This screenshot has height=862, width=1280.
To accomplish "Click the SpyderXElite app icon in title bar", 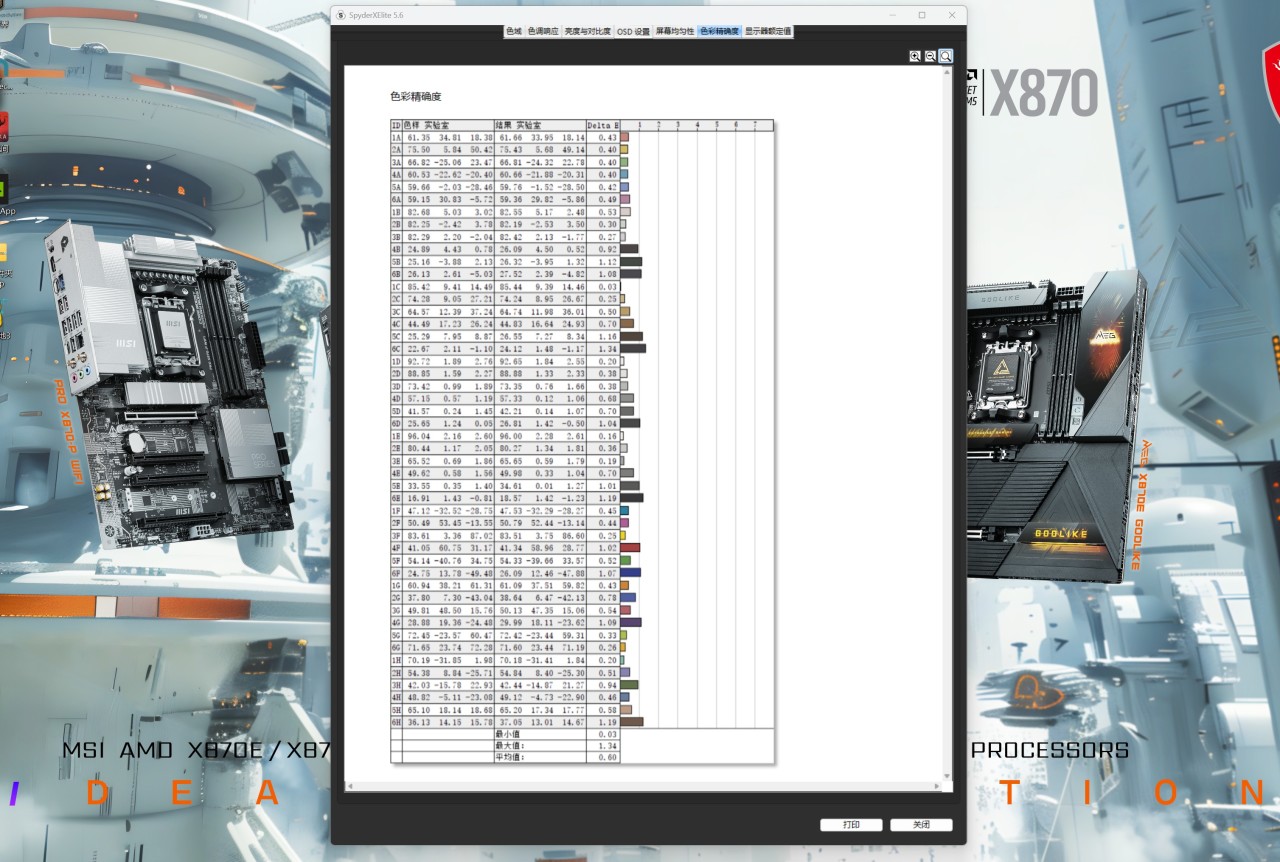I will 341,15.
